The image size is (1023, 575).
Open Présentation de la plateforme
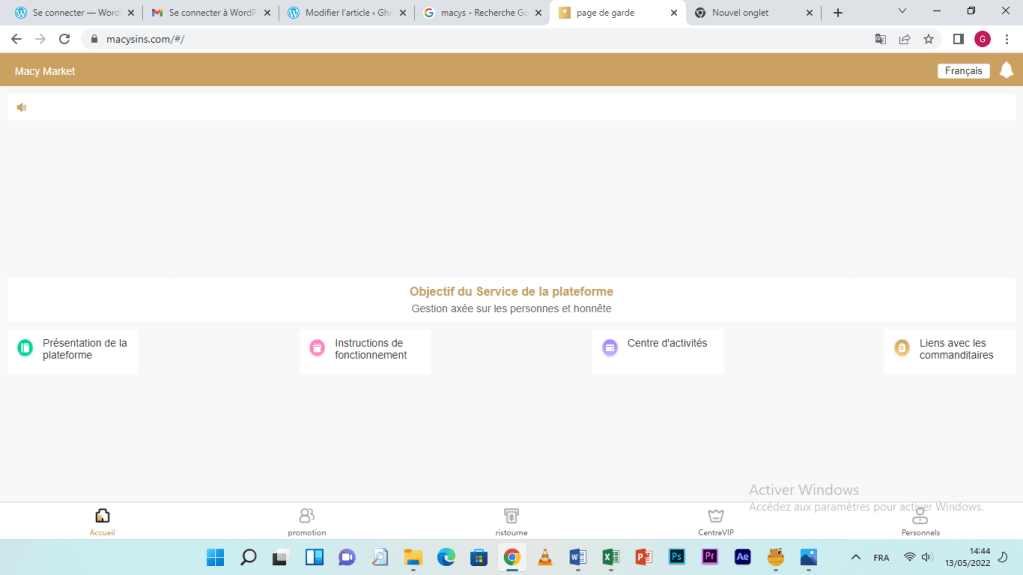point(73,350)
